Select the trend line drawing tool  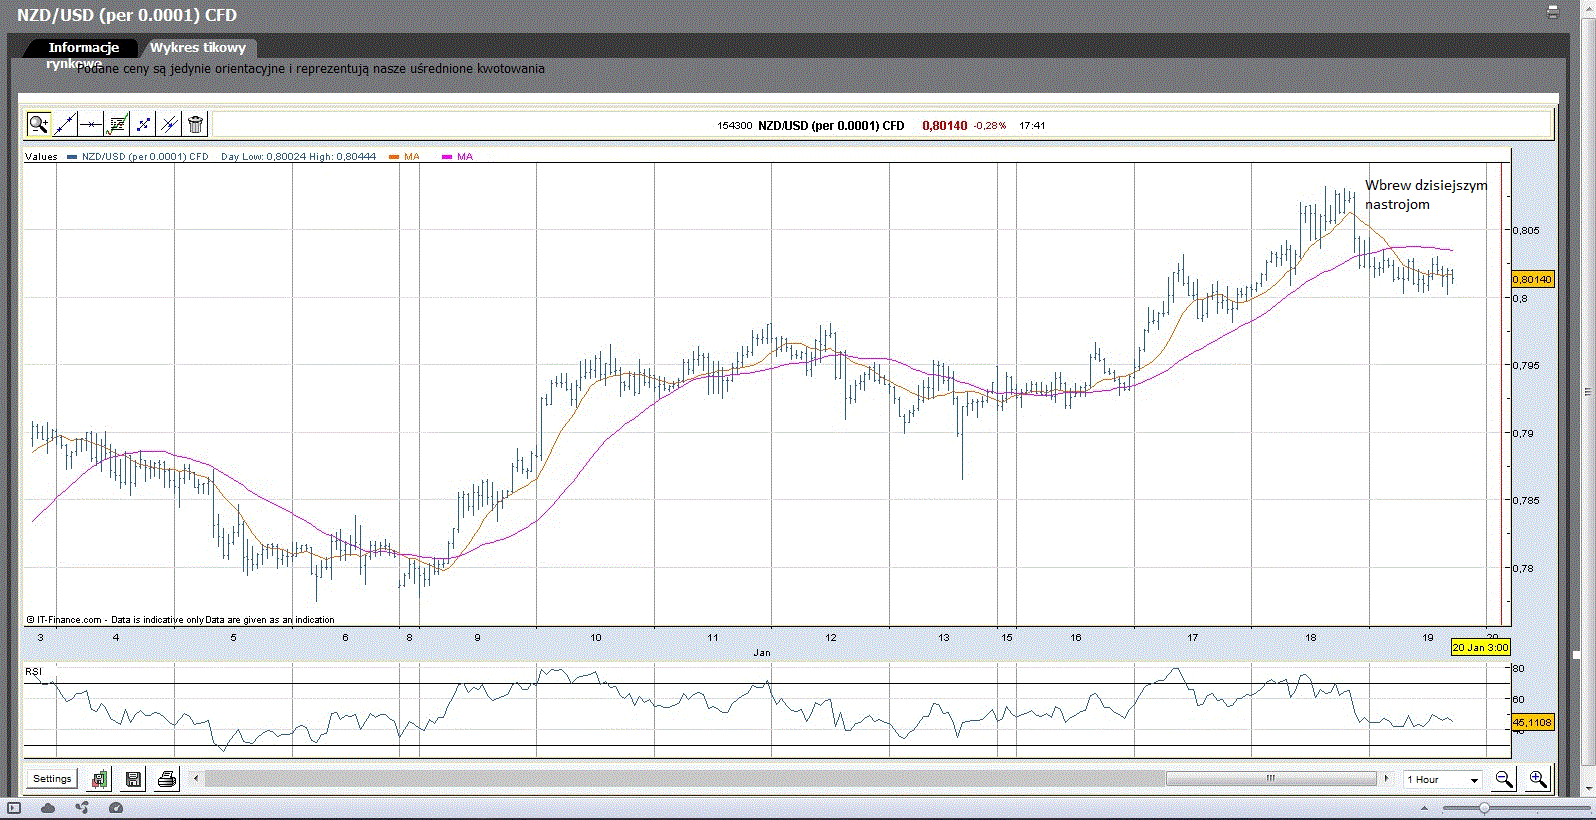(65, 124)
